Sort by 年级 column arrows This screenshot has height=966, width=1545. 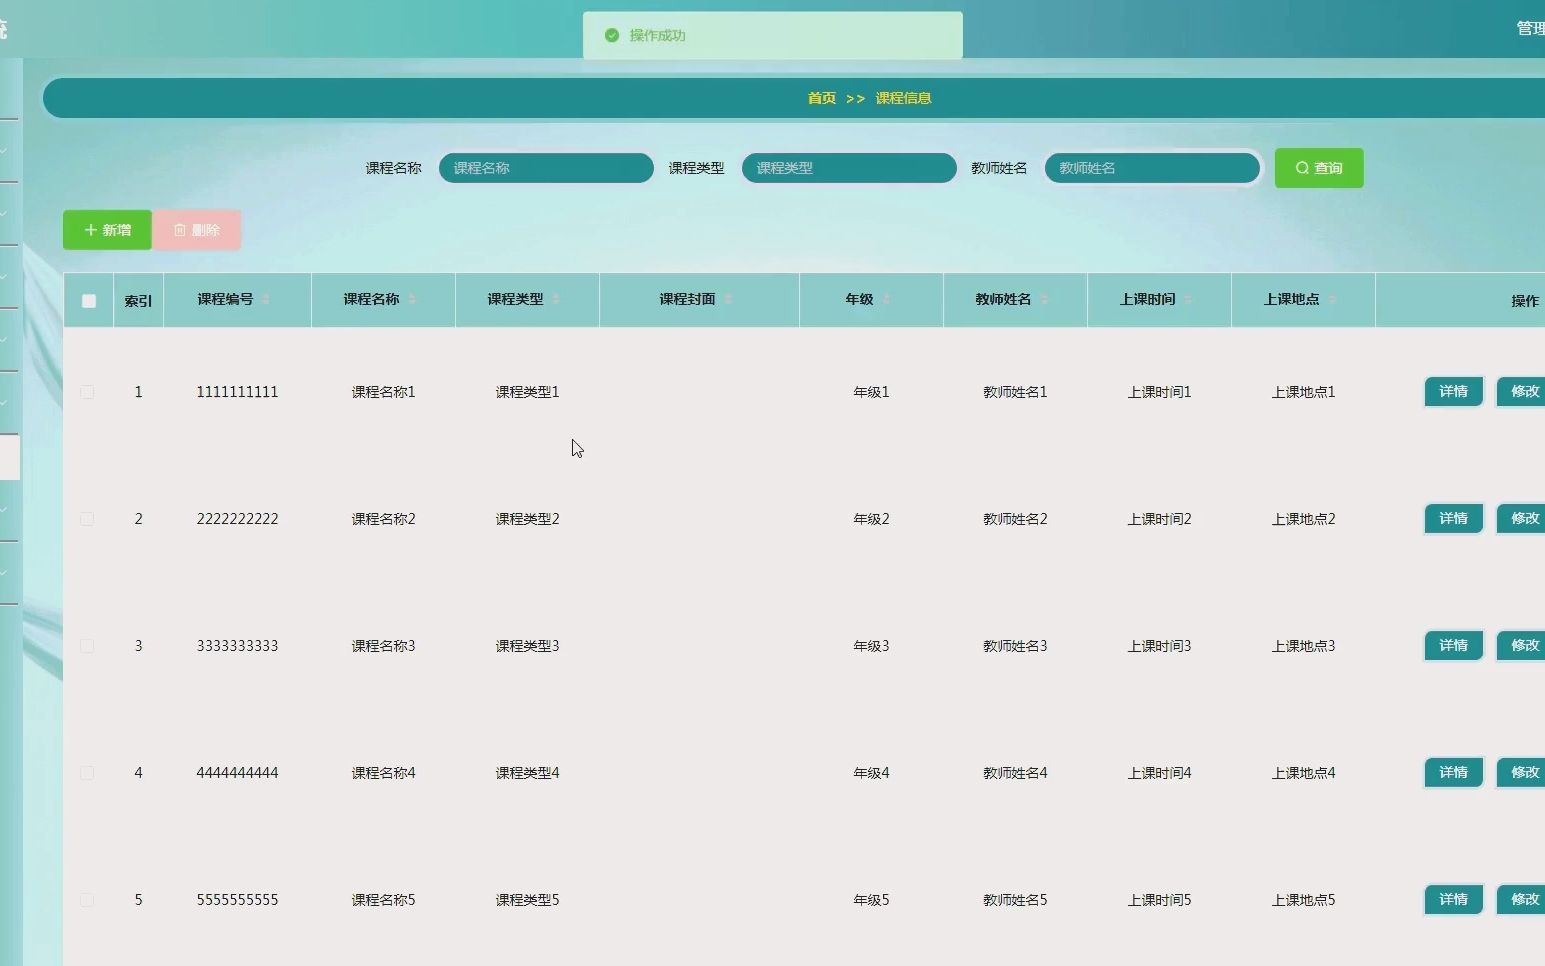click(x=886, y=299)
